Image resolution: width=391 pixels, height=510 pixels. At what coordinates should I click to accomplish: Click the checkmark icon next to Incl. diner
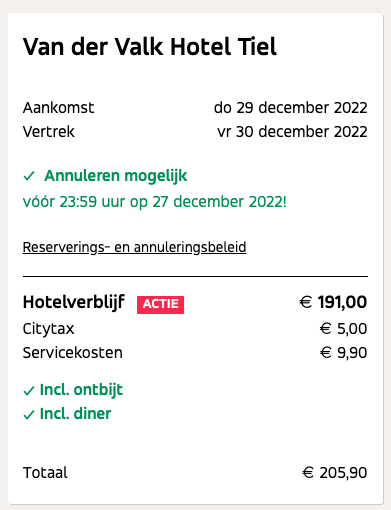tap(29, 414)
